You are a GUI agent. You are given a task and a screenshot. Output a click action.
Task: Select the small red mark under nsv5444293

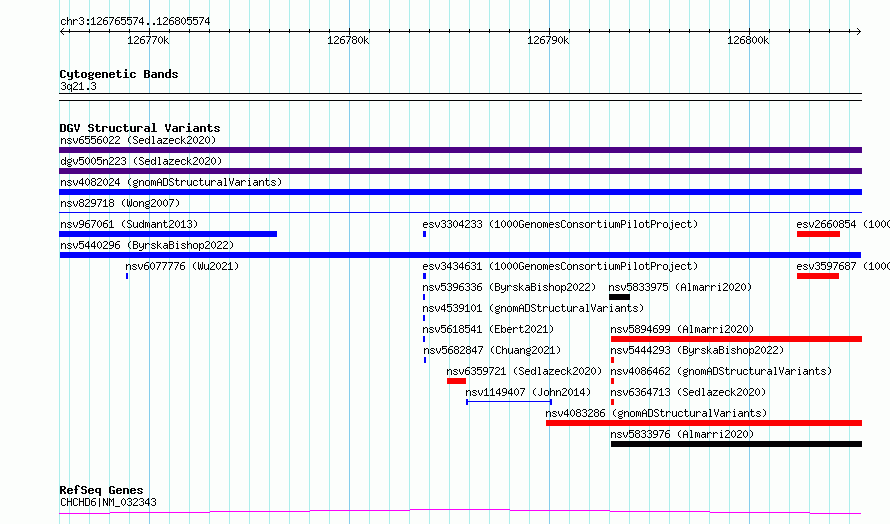click(x=612, y=360)
